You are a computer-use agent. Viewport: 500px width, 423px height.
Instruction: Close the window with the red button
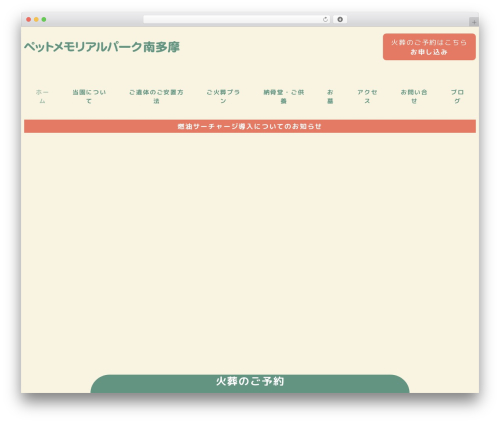pos(29,19)
